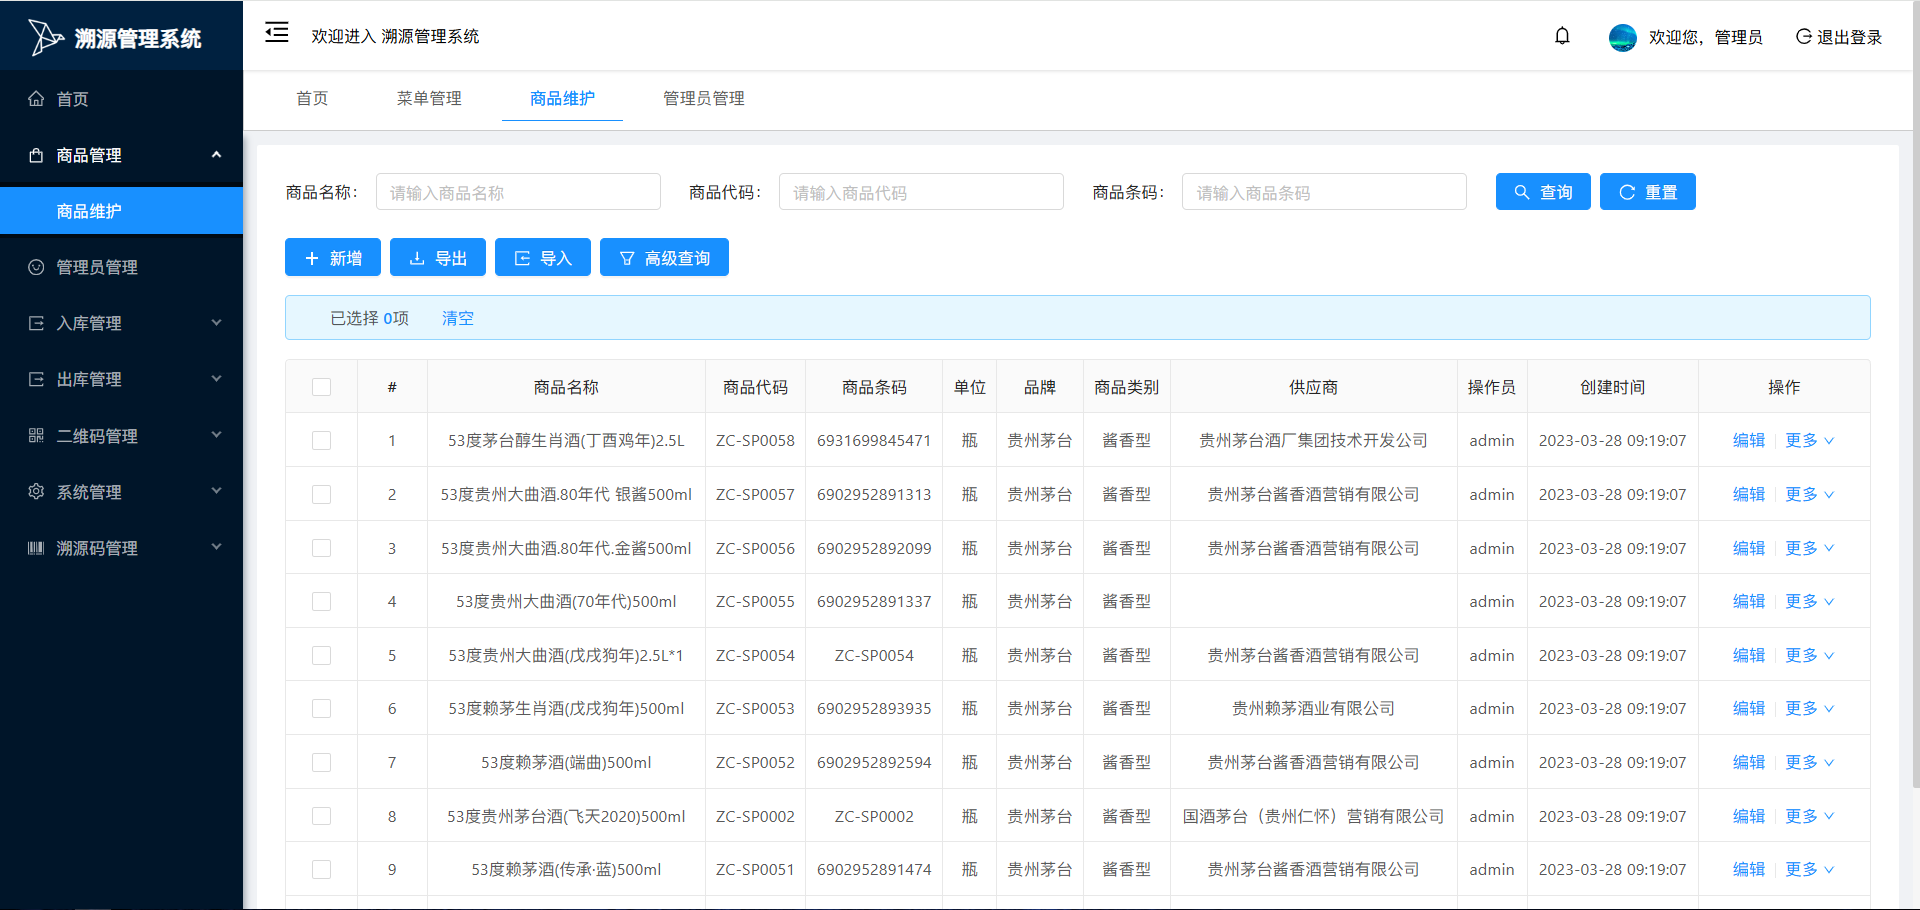Click the QR grid icon beside 二维码管理
The width and height of the screenshot is (1920, 910).
[36, 435]
